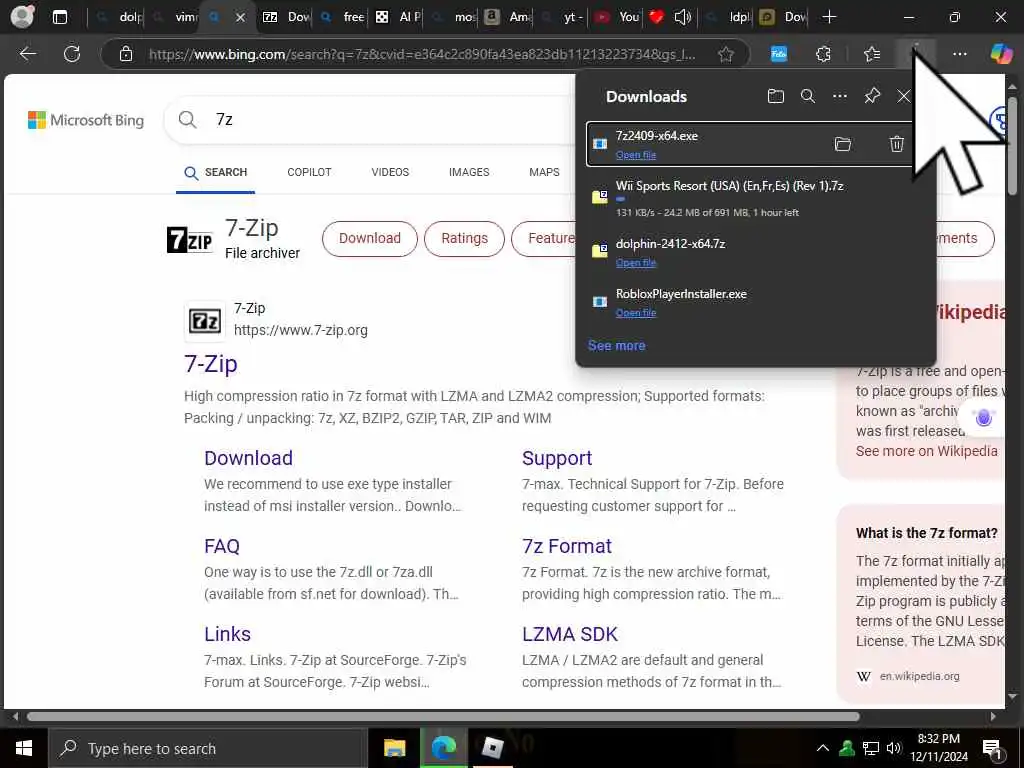Click the 7-Zip Download pill button
Image resolution: width=1024 pixels, height=768 pixels.
click(370, 238)
